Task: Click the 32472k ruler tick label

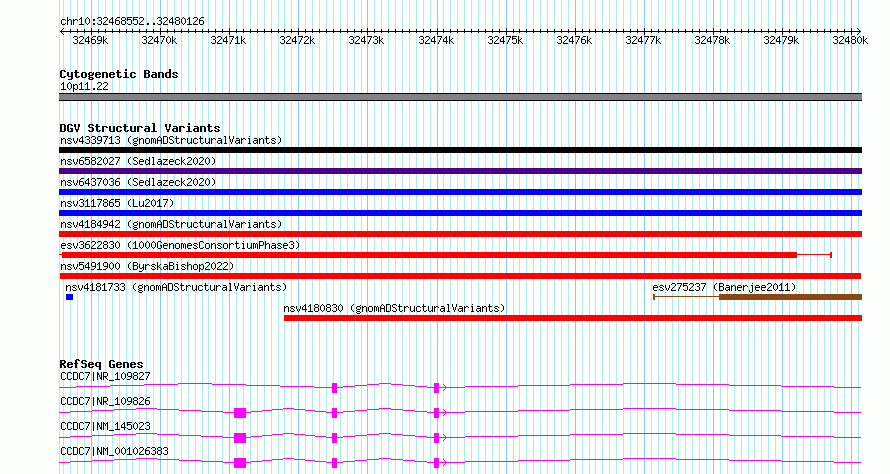Action: [297, 40]
